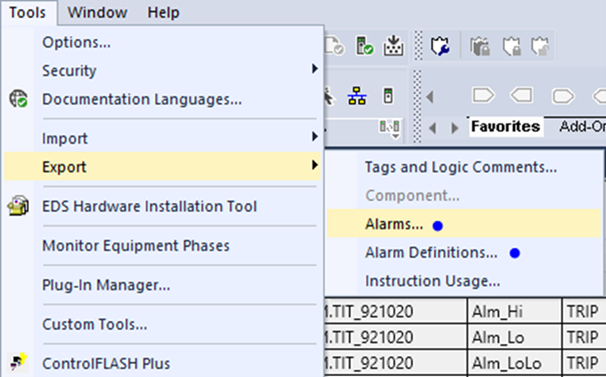Choose Custom Tools... entry

[x=95, y=324]
